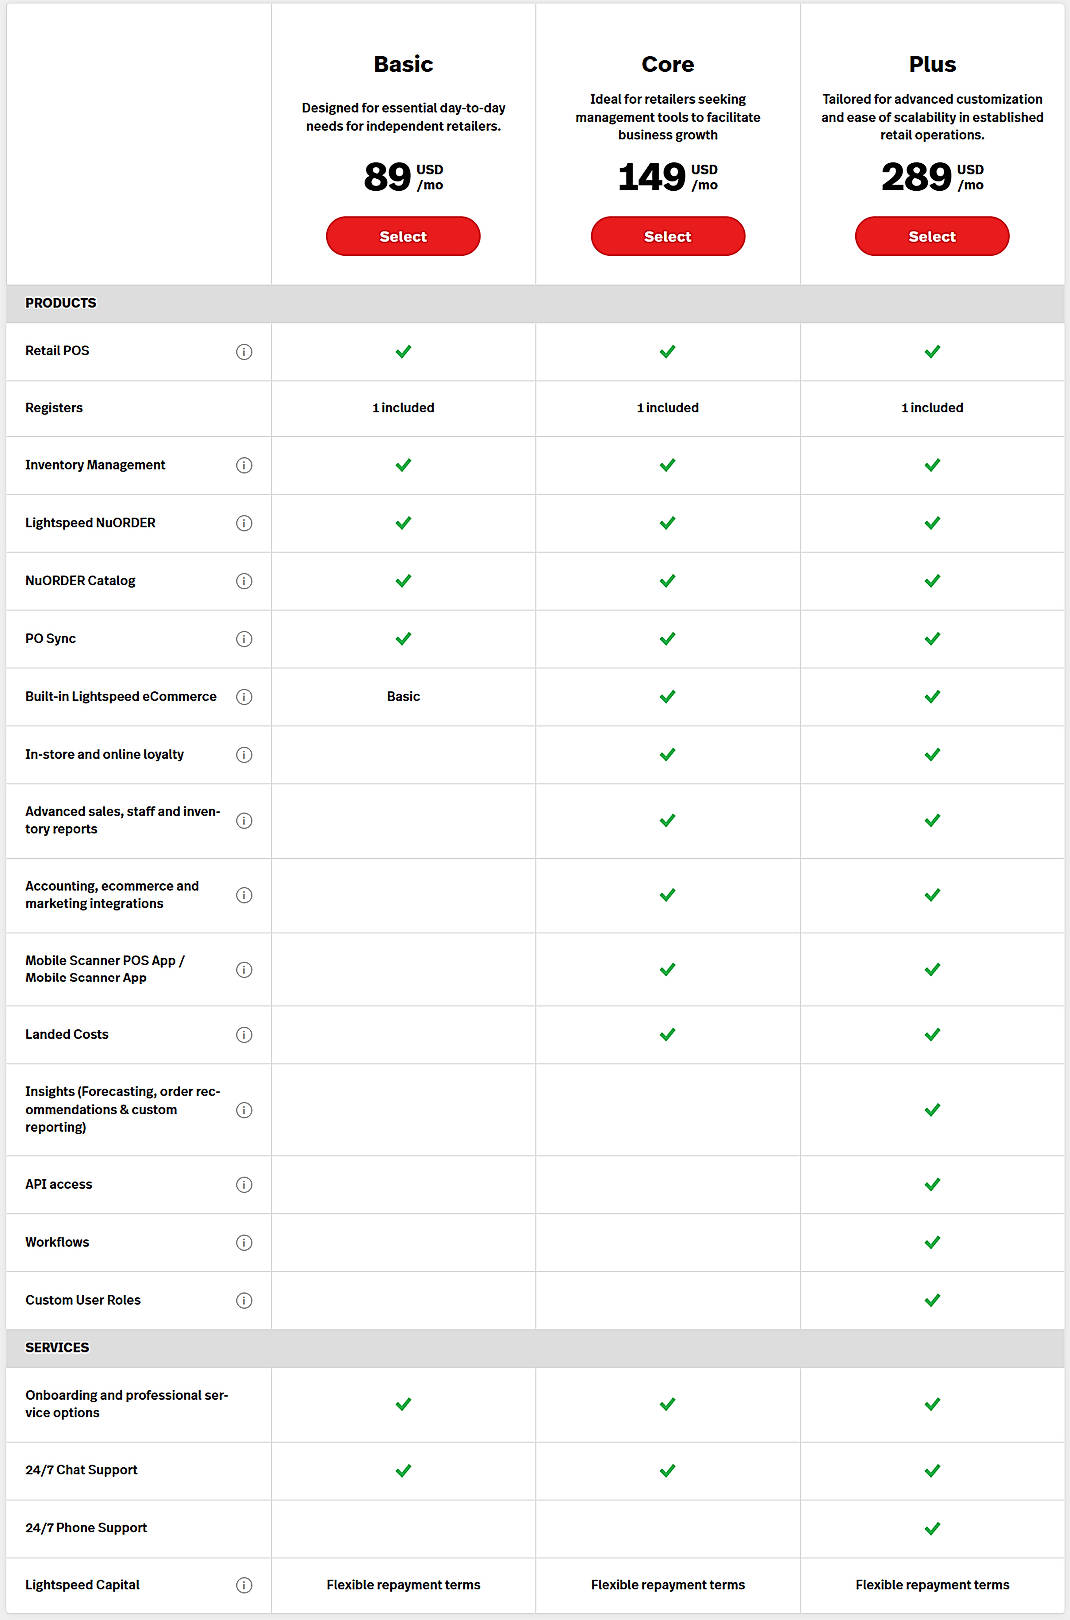Open info icon for Advanced sales reports
Screen dimensions: 1070x1620
click(x=244, y=821)
